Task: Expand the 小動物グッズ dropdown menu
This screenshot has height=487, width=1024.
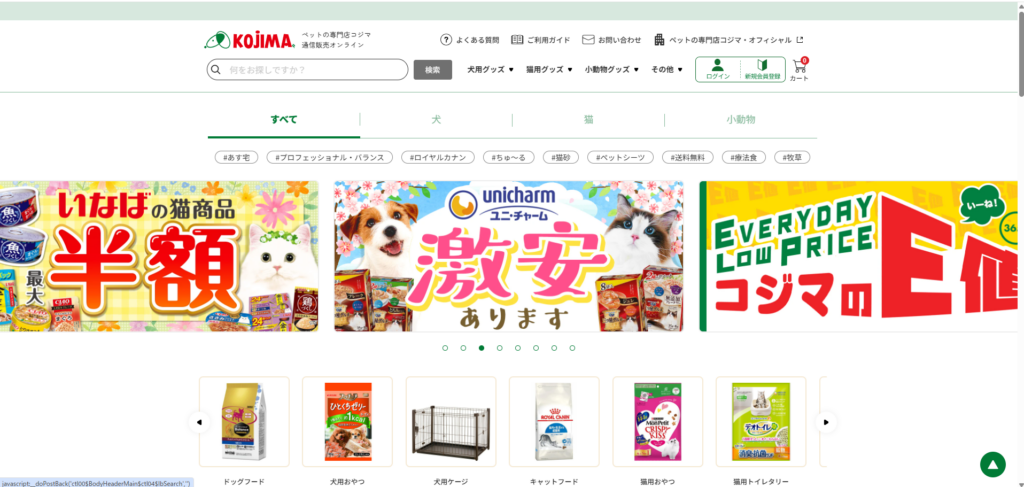Action: pyautogui.click(x=612, y=69)
